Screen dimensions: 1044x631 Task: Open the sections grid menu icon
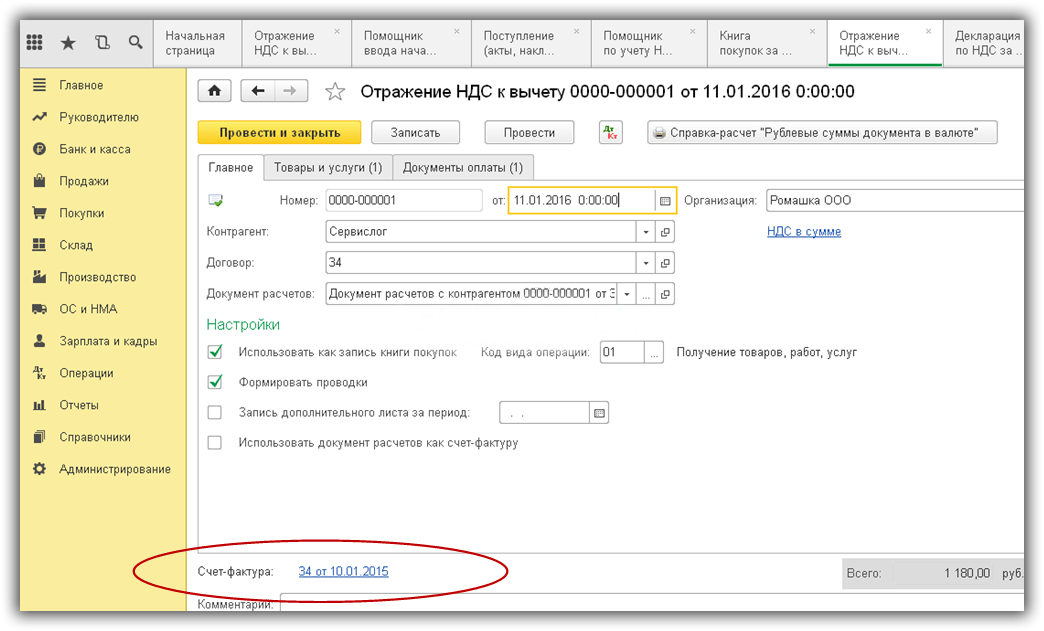35,43
